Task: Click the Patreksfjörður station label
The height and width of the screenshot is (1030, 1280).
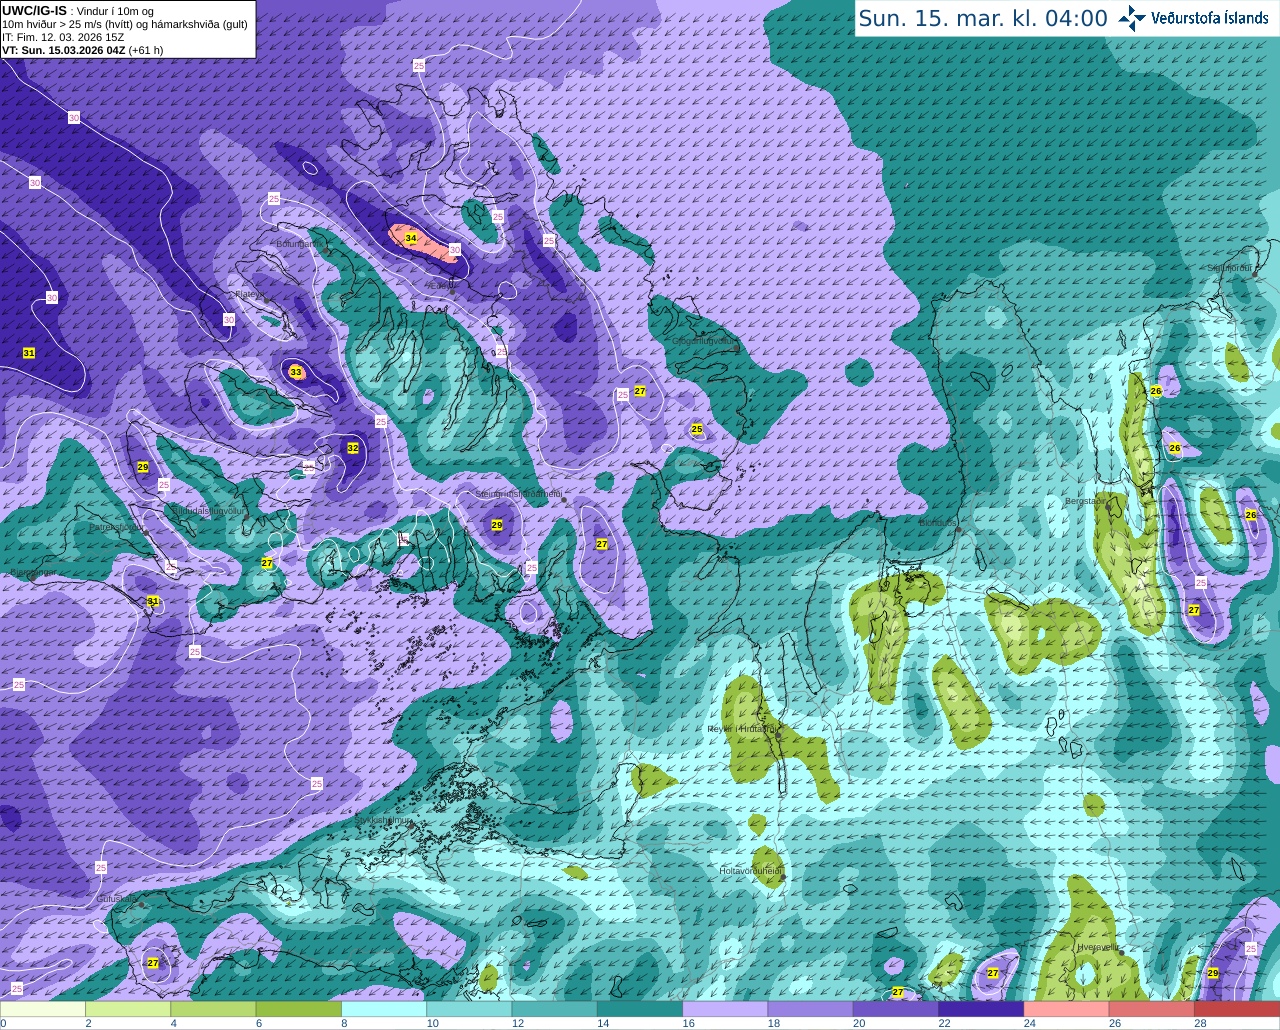Action: coord(116,527)
